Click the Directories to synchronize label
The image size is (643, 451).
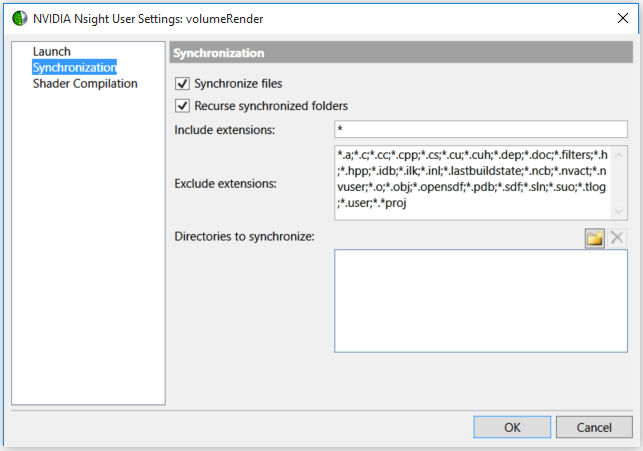click(x=244, y=237)
